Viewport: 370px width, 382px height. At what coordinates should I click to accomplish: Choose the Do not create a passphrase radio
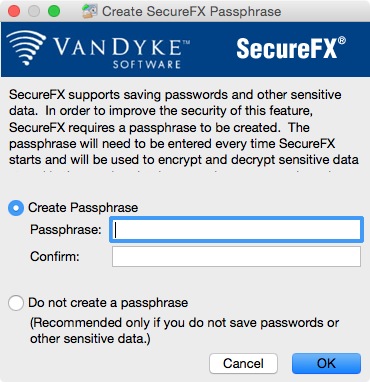coord(16,303)
